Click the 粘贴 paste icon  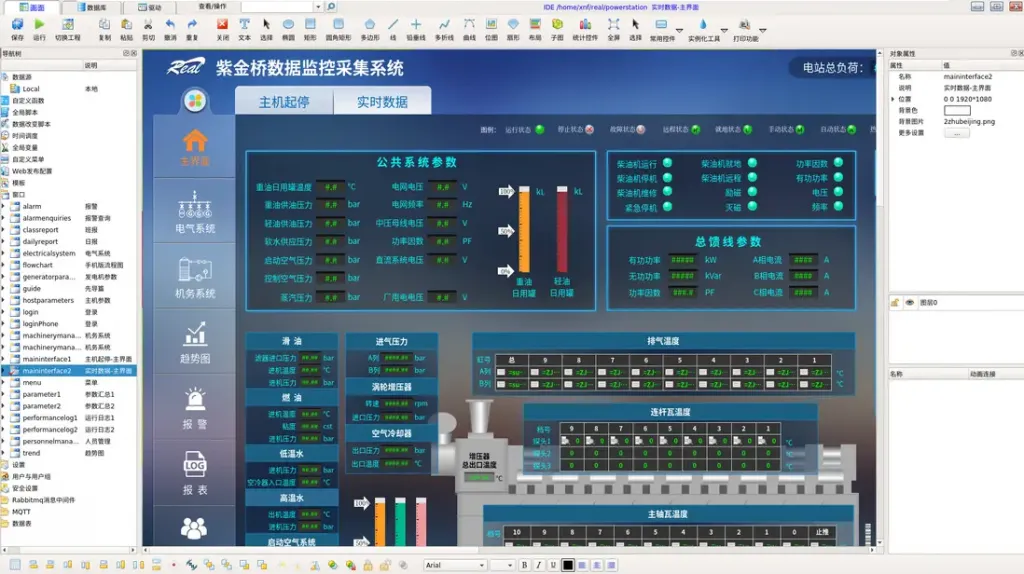point(127,24)
